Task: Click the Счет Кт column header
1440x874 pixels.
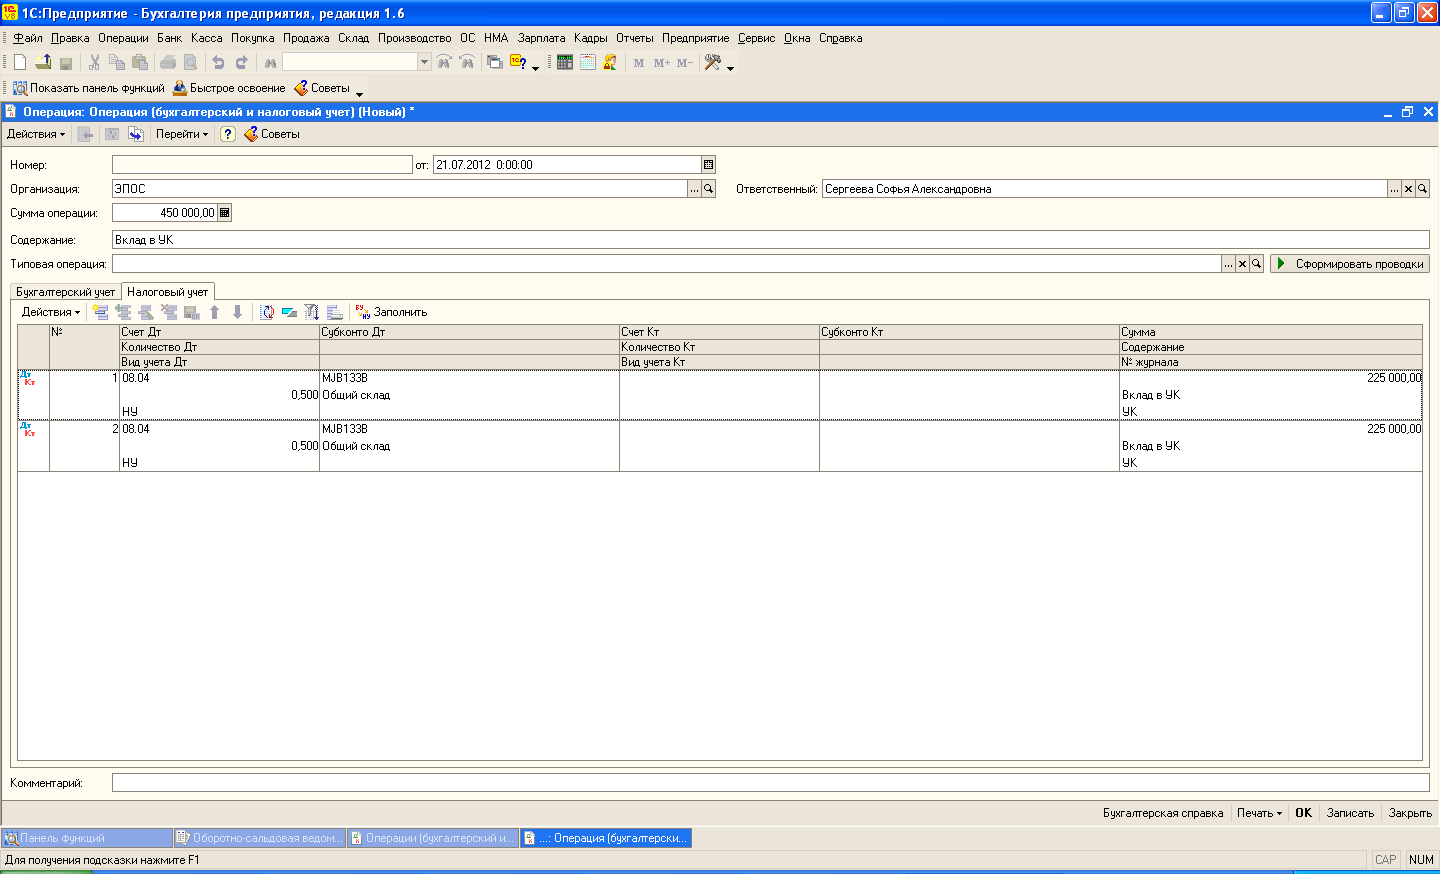Action: click(x=719, y=332)
